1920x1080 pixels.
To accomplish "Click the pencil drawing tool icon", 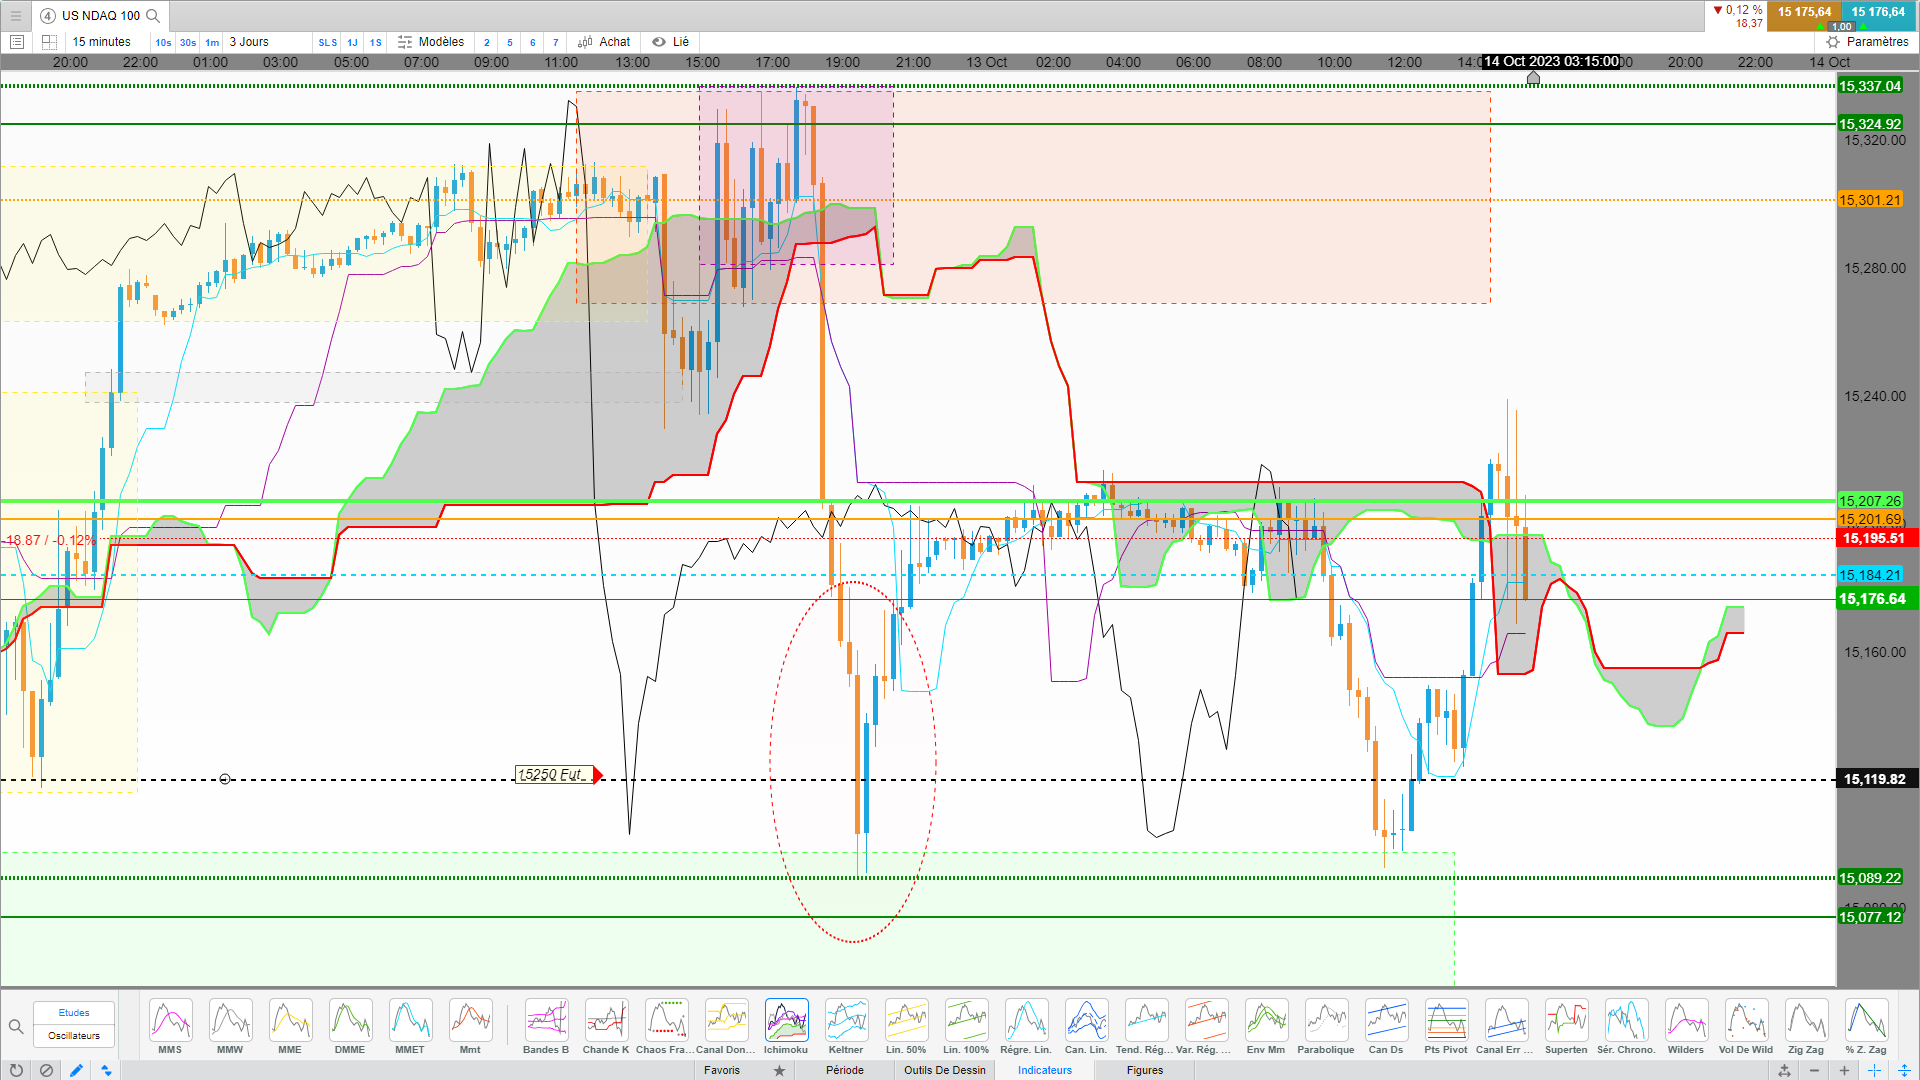I will (76, 1070).
